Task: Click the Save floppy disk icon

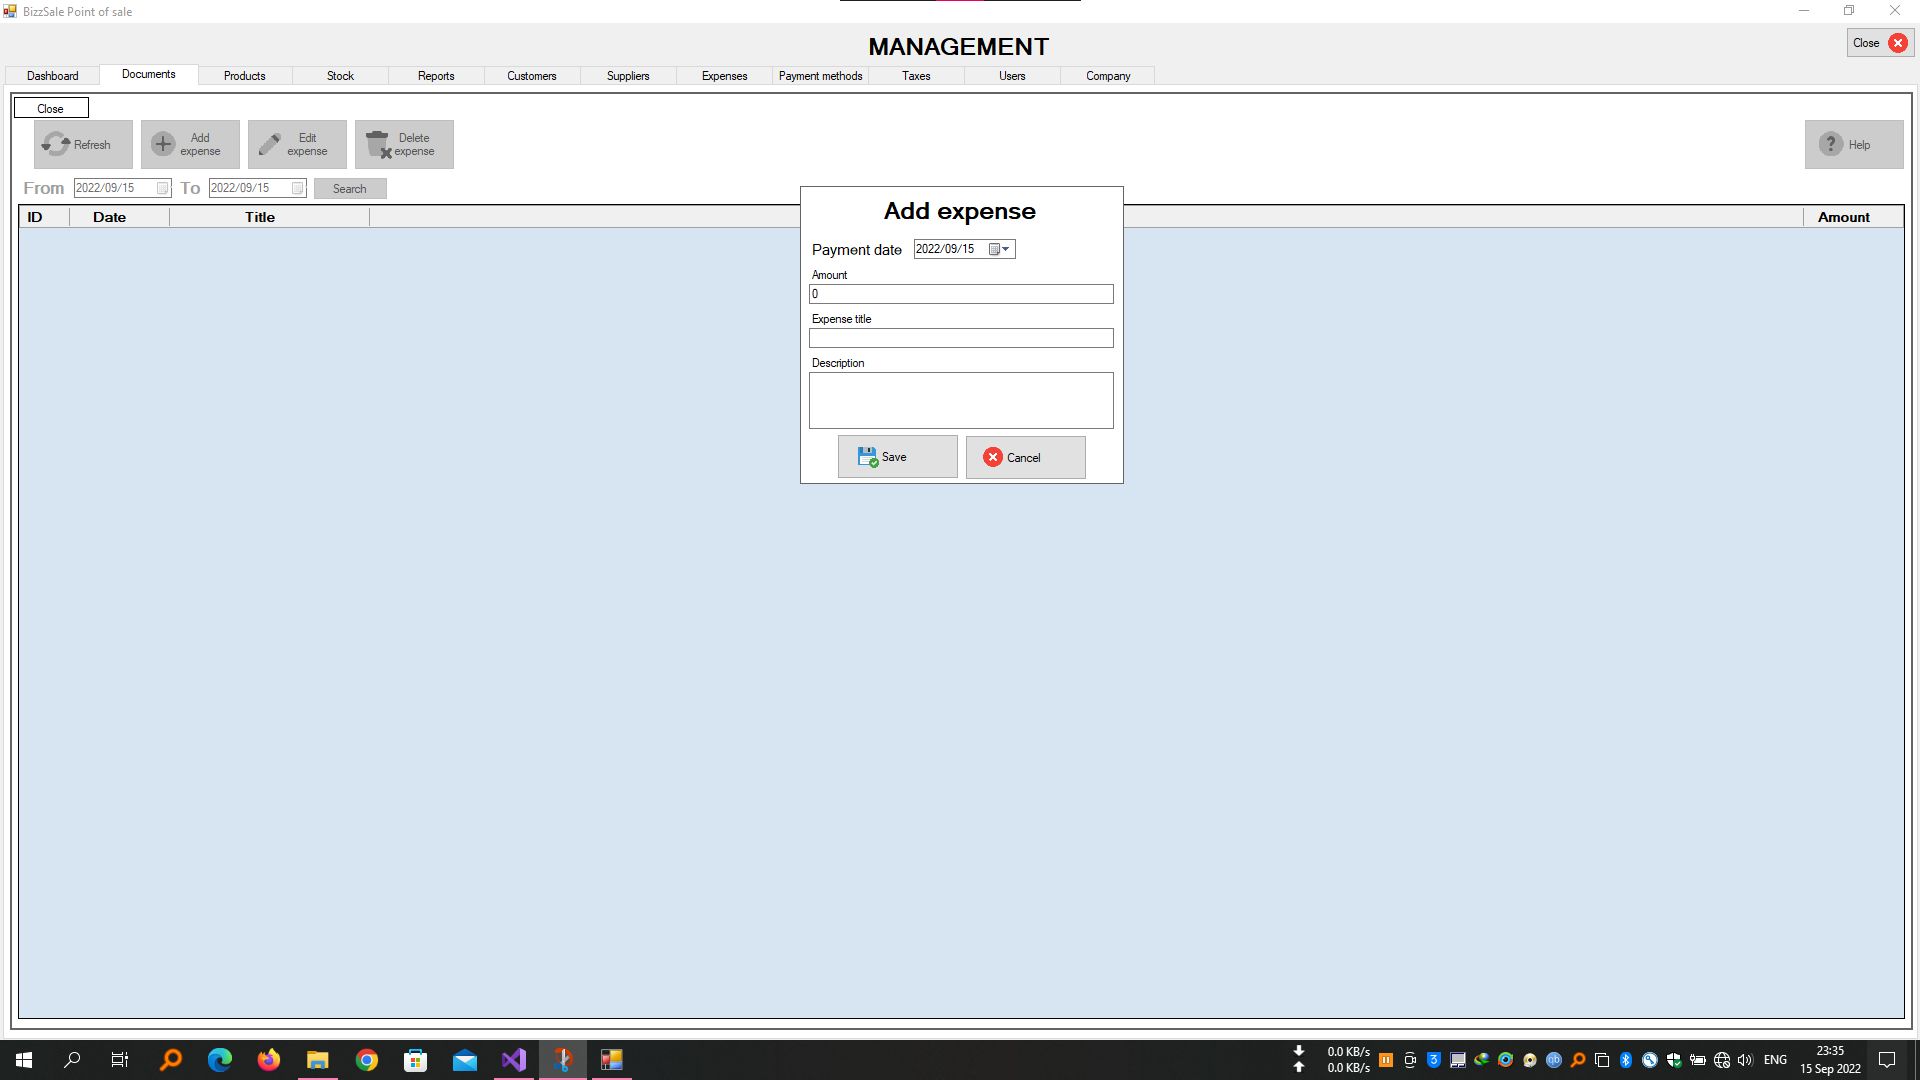Action: pyautogui.click(x=867, y=457)
